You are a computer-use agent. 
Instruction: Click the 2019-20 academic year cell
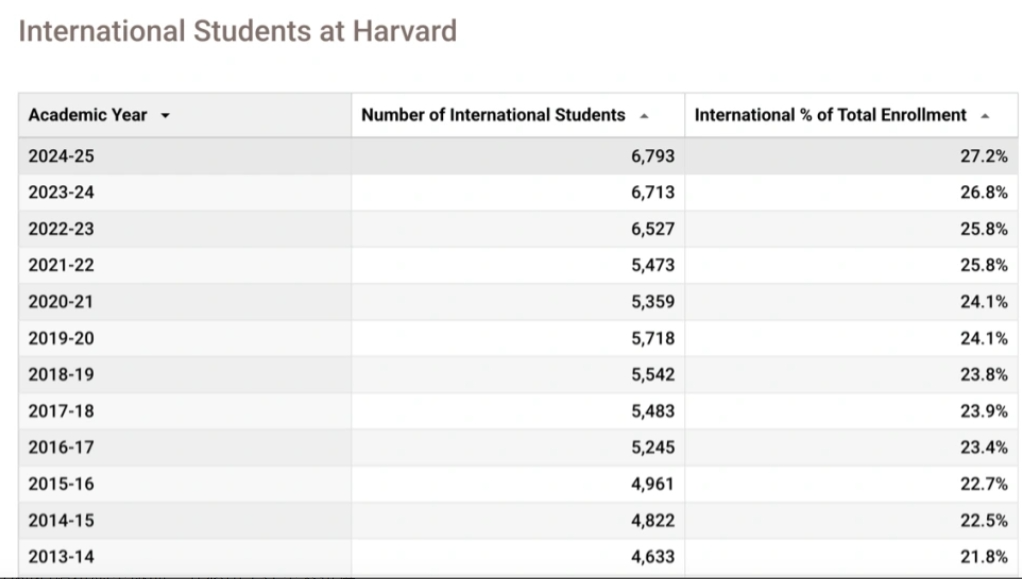[61, 338]
